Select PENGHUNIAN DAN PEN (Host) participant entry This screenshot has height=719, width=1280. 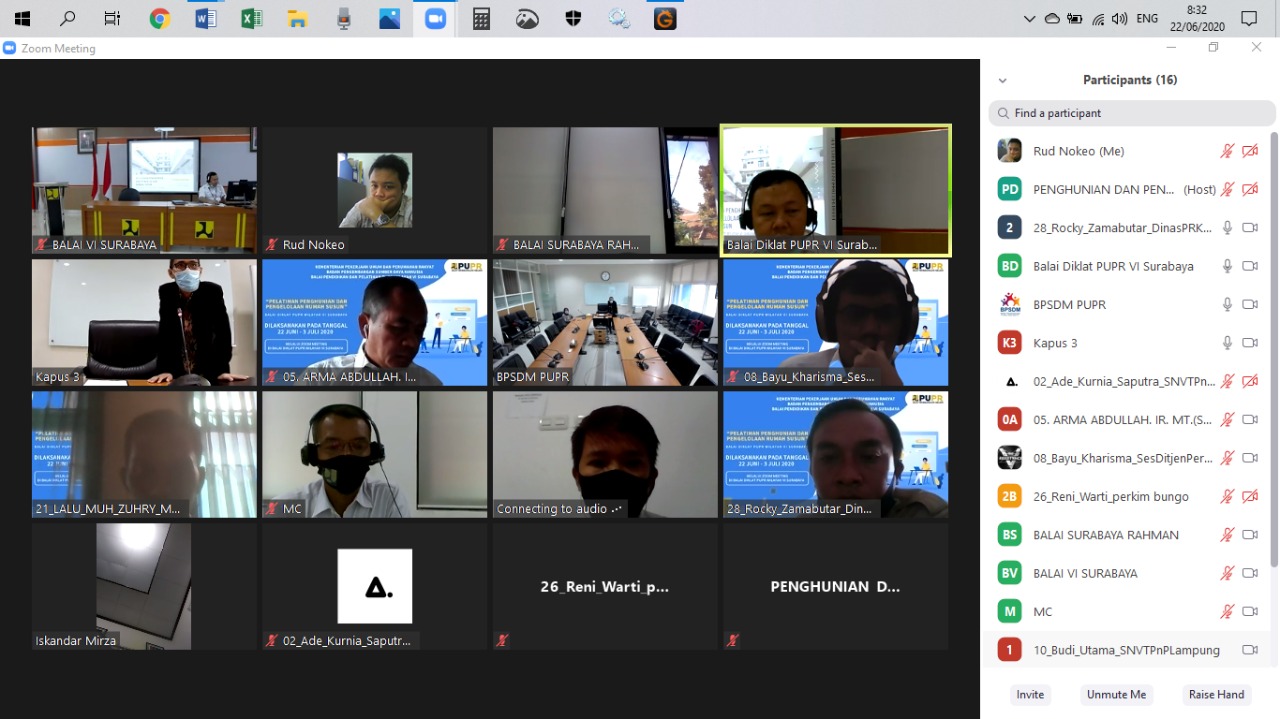point(1103,189)
